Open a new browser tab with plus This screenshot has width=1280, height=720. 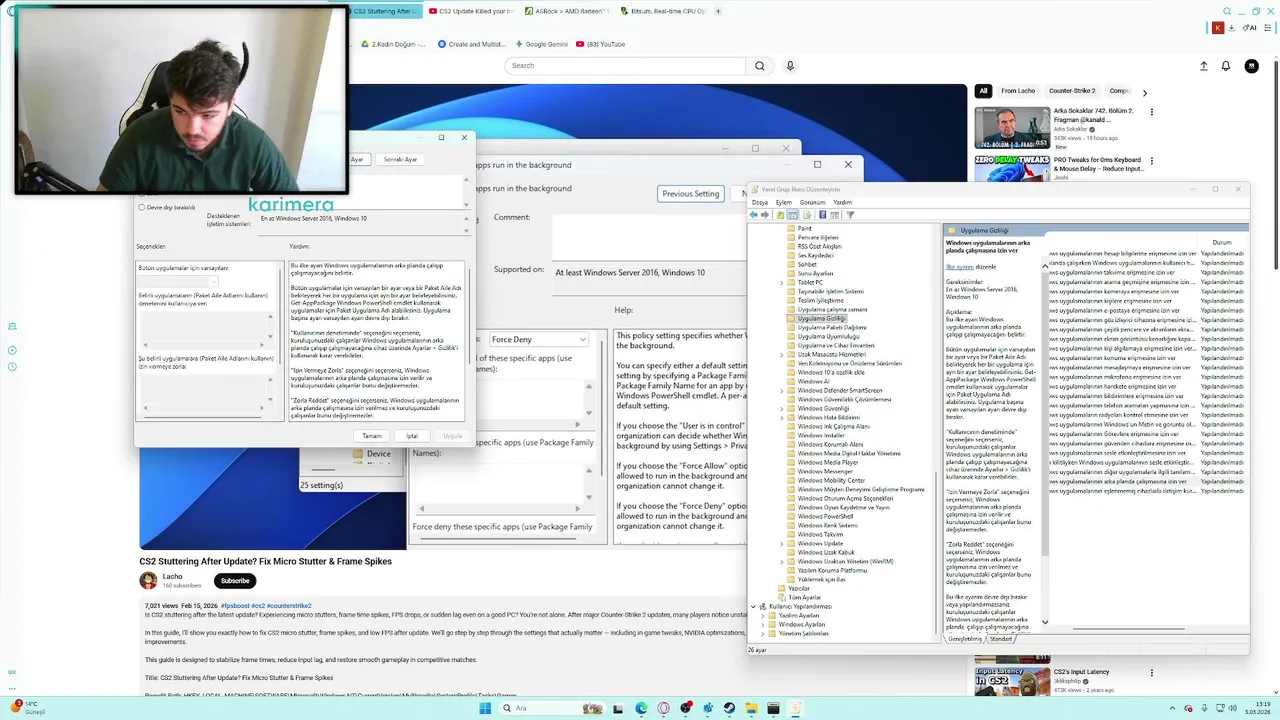coord(718,11)
